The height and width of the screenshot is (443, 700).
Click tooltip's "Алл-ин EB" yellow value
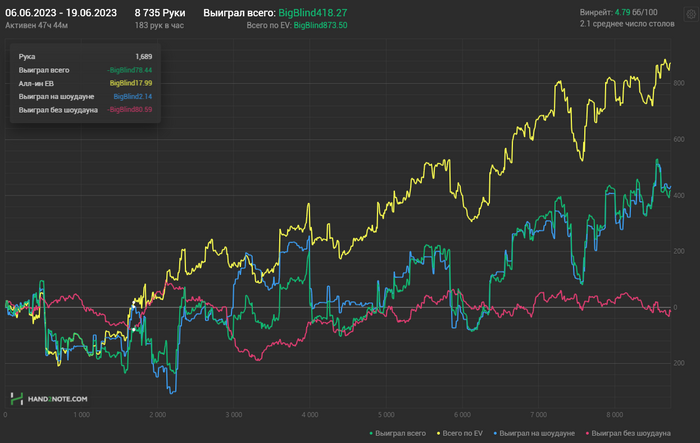[x=130, y=83]
